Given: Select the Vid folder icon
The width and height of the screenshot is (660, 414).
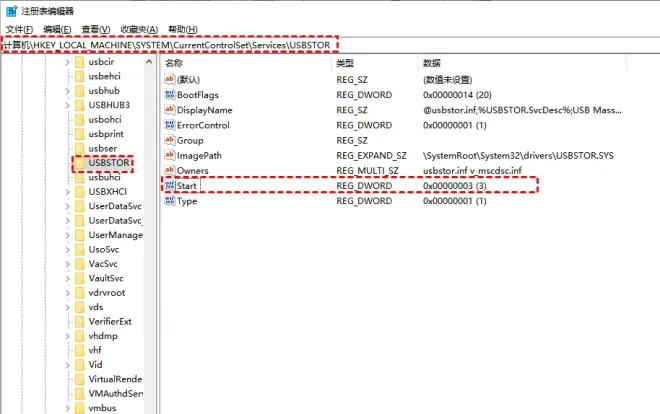Looking at the screenshot, I should pos(80,365).
